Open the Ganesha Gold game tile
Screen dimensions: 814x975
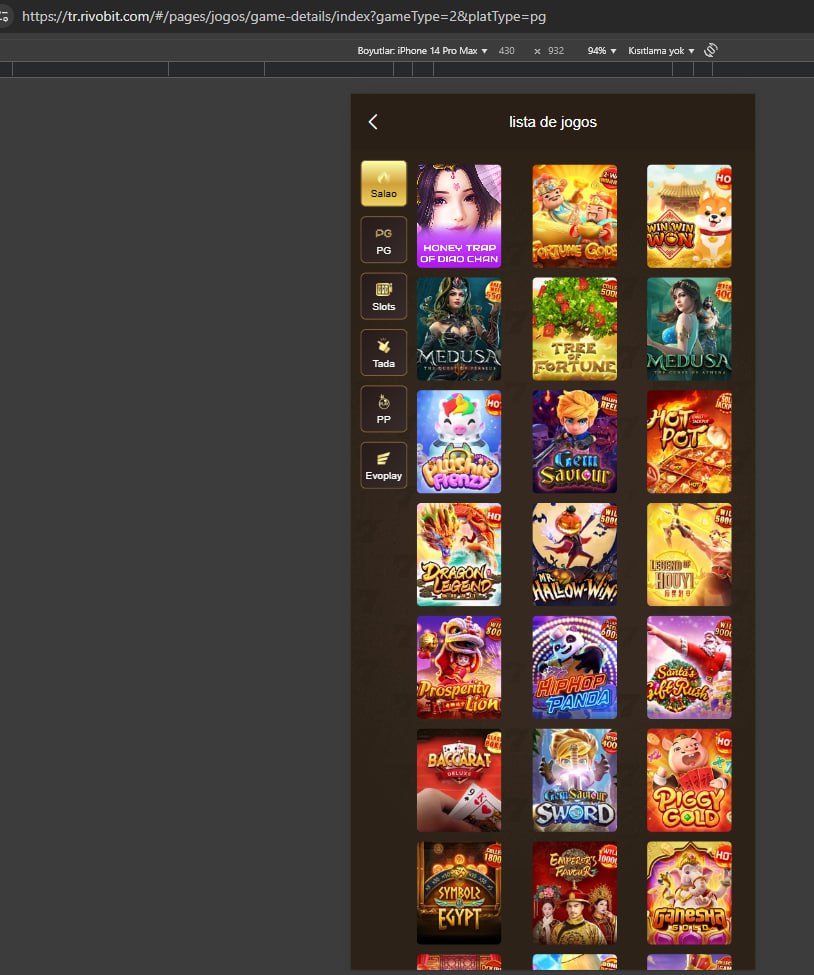[689, 893]
